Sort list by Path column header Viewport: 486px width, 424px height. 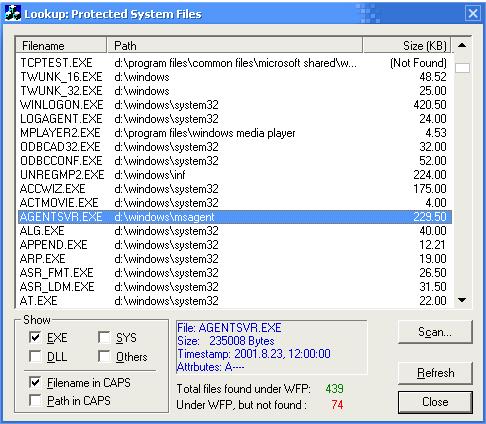(235, 45)
